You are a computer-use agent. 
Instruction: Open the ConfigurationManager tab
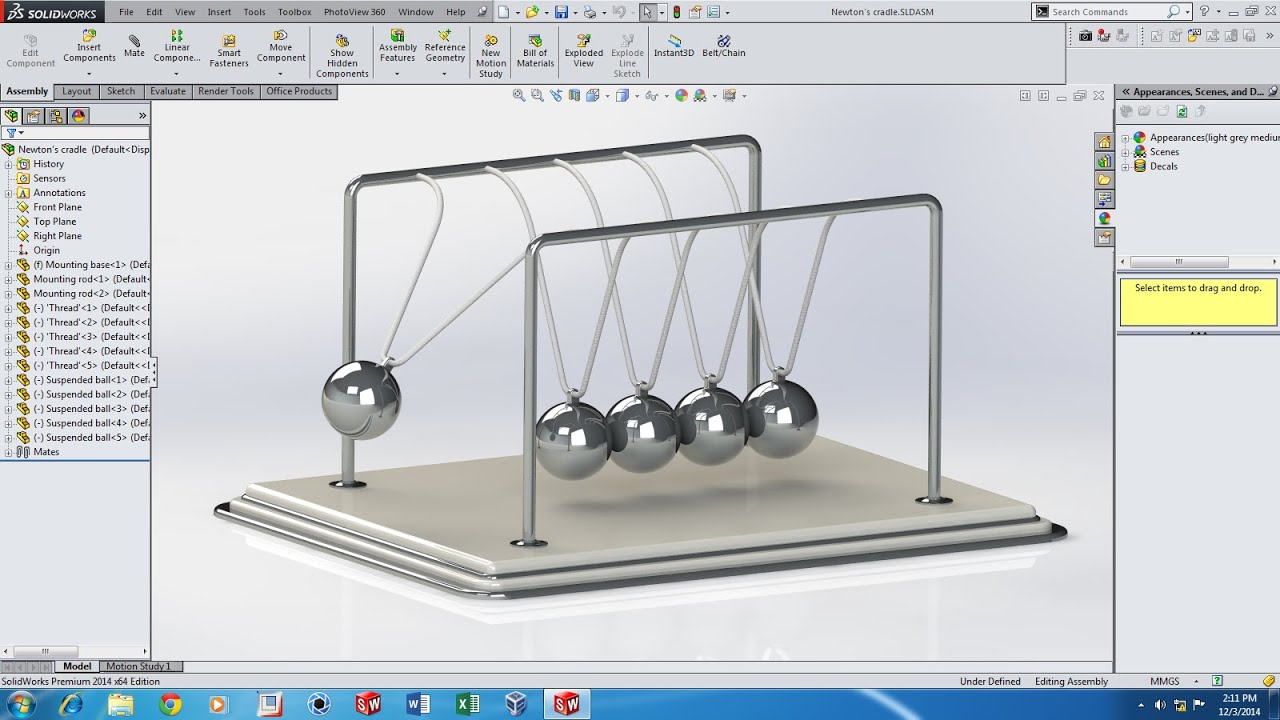(x=56, y=116)
